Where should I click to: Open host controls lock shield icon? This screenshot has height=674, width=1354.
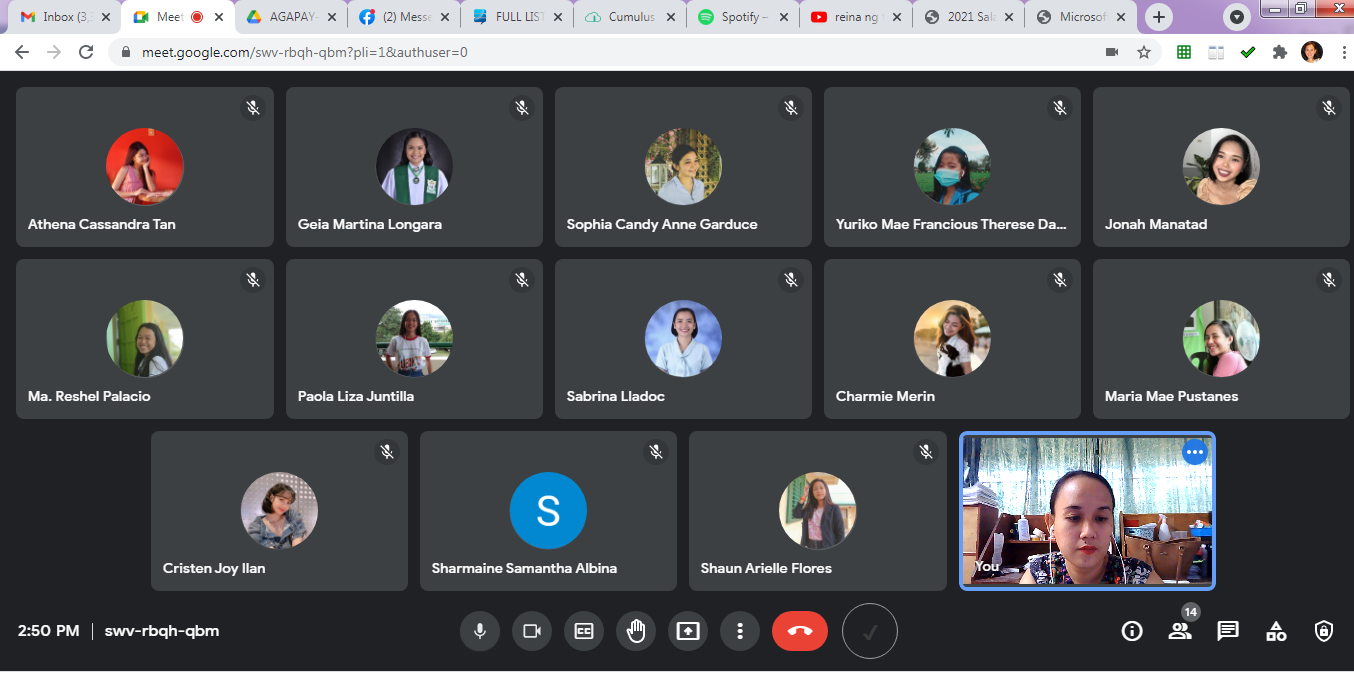click(1324, 631)
